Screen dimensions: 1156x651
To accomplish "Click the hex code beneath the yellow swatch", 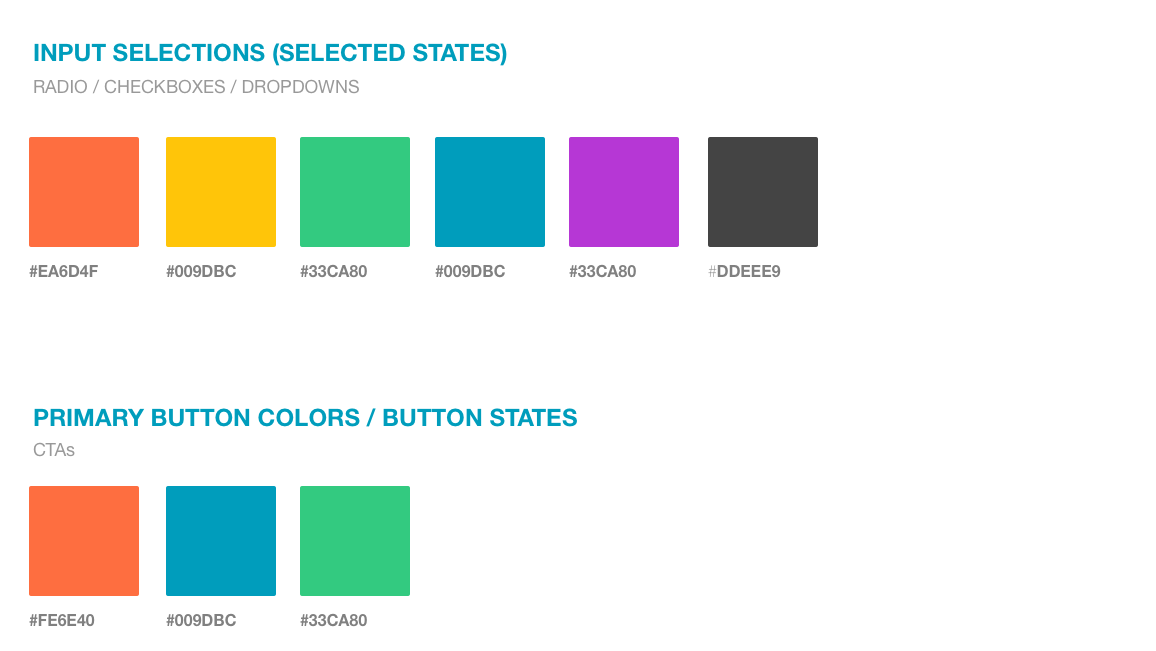I will (201, 271).
